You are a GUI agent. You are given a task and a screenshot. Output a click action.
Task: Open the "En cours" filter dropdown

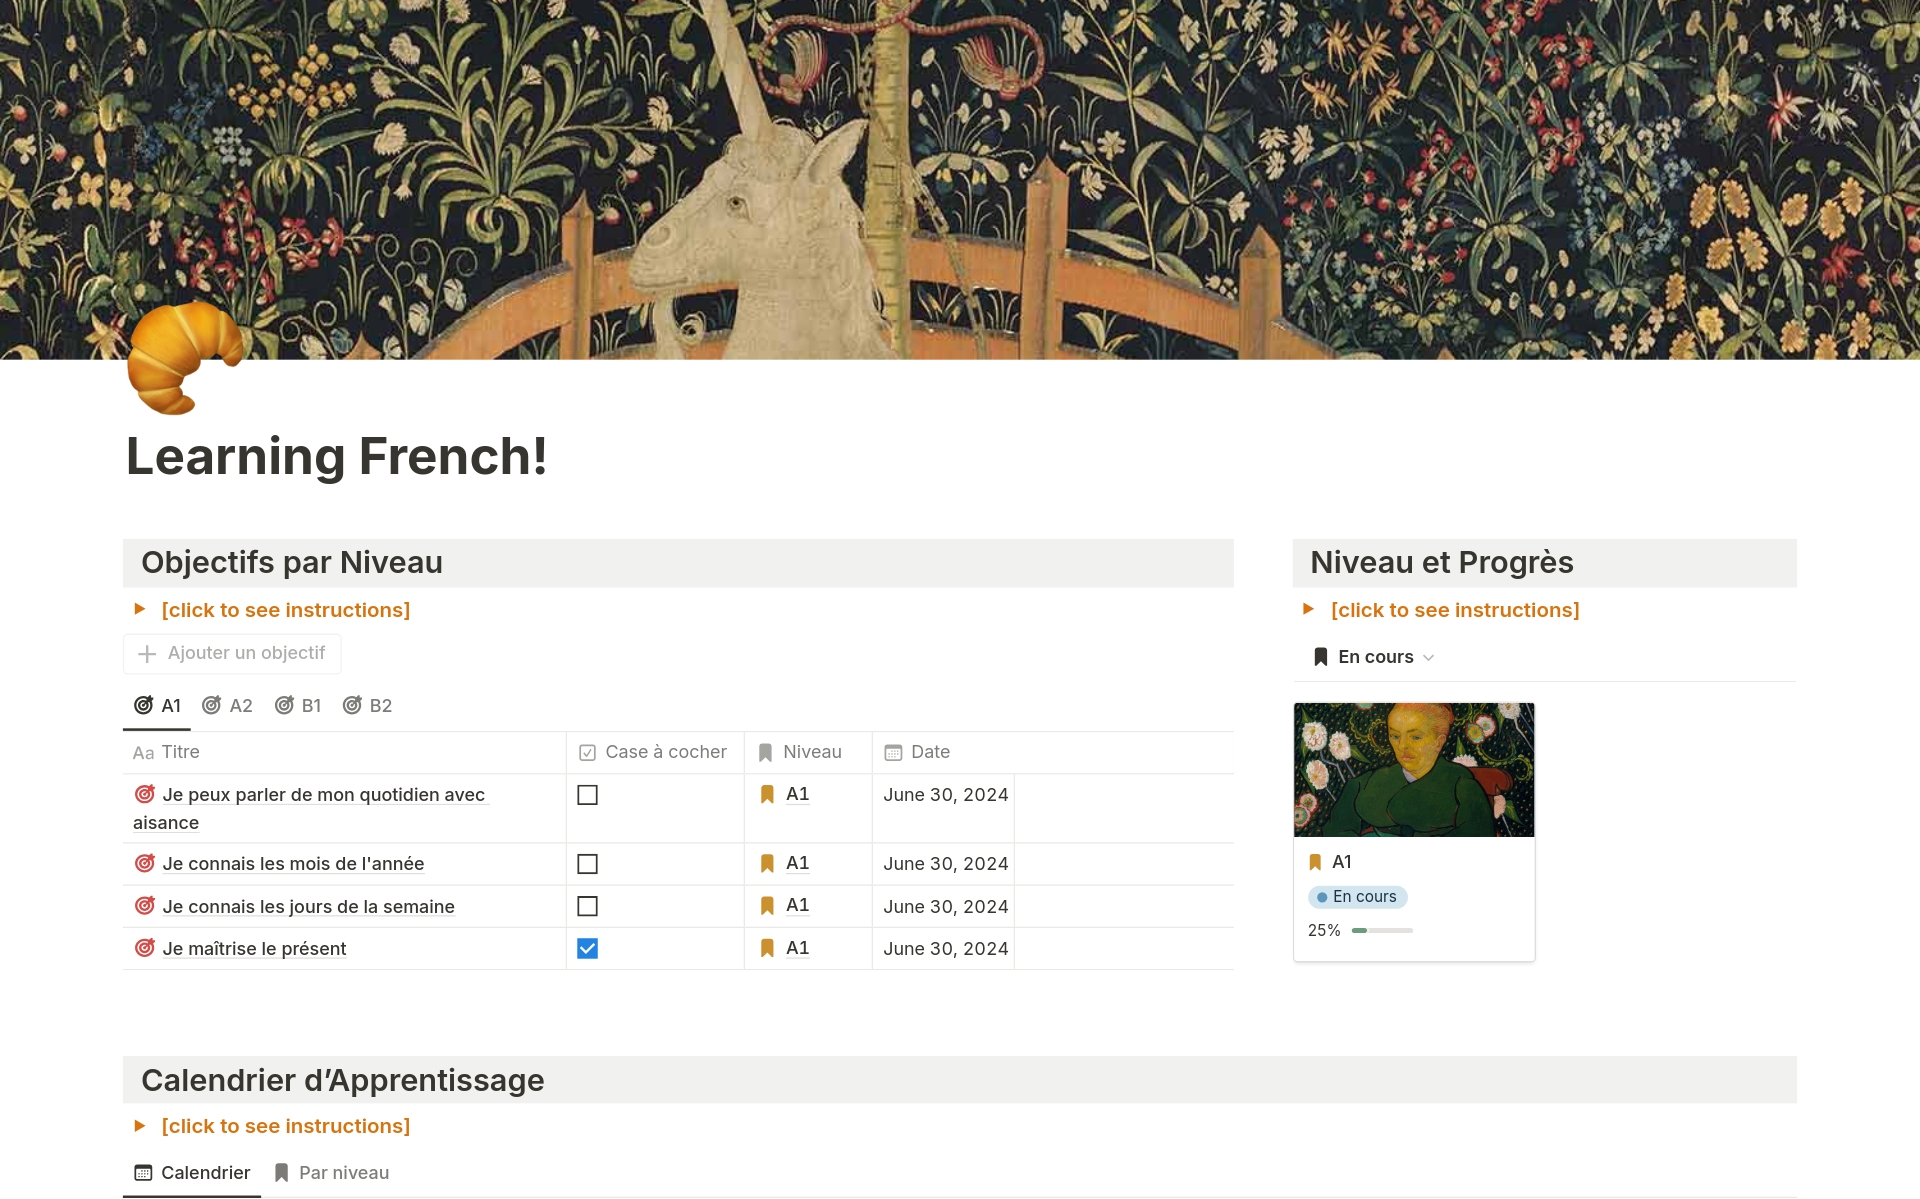(1372, 657)
